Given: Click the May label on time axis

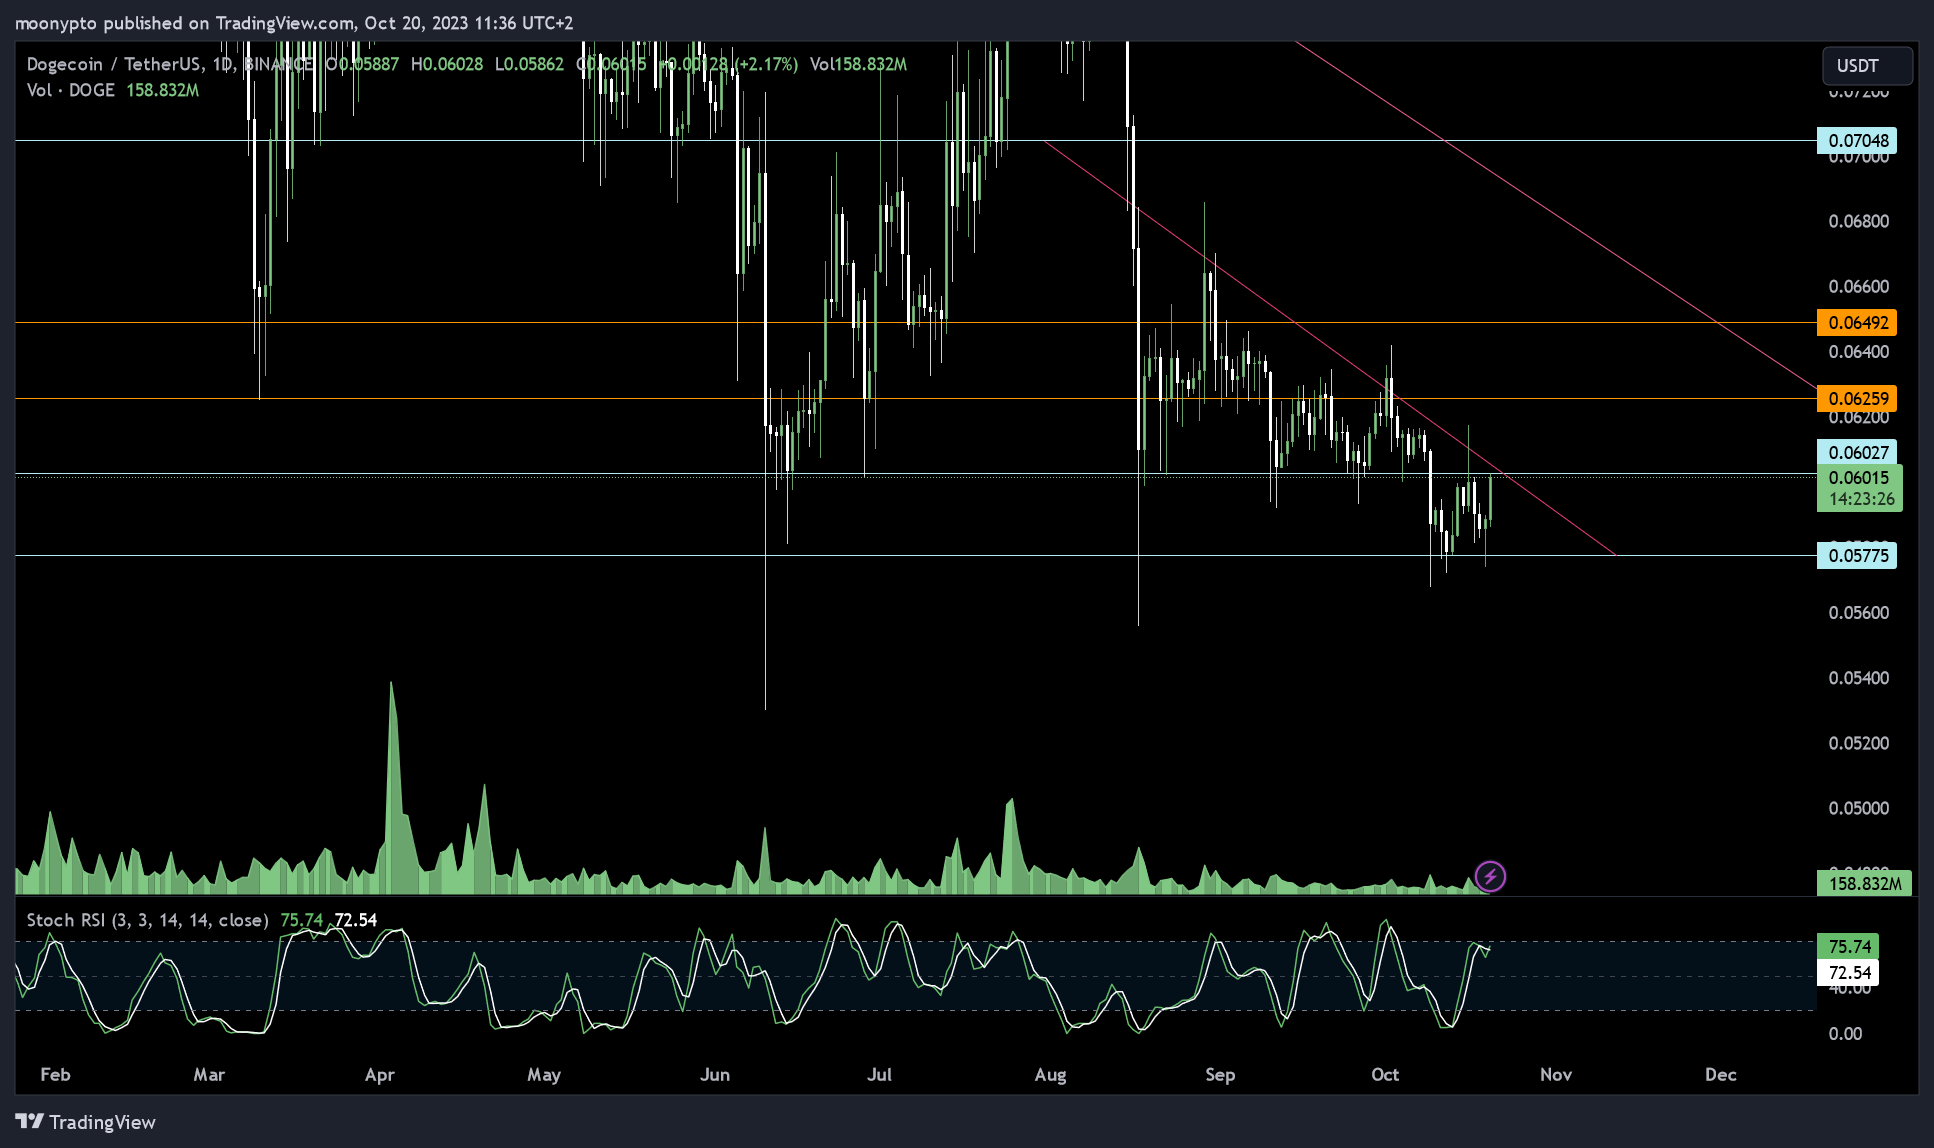Looking at the screenshot, I should (544, 1074).
